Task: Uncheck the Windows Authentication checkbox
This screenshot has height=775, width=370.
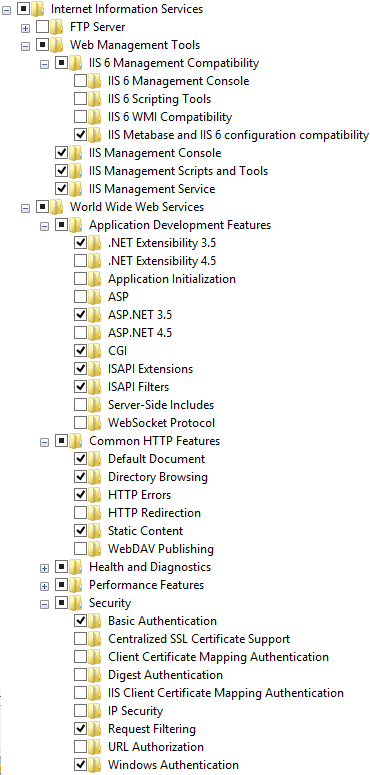Action: tap(81, 765)
